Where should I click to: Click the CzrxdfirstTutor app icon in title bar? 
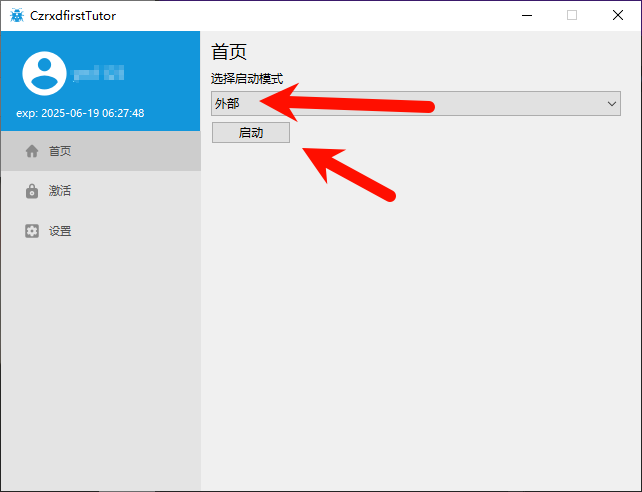click(x=17, y=16)
